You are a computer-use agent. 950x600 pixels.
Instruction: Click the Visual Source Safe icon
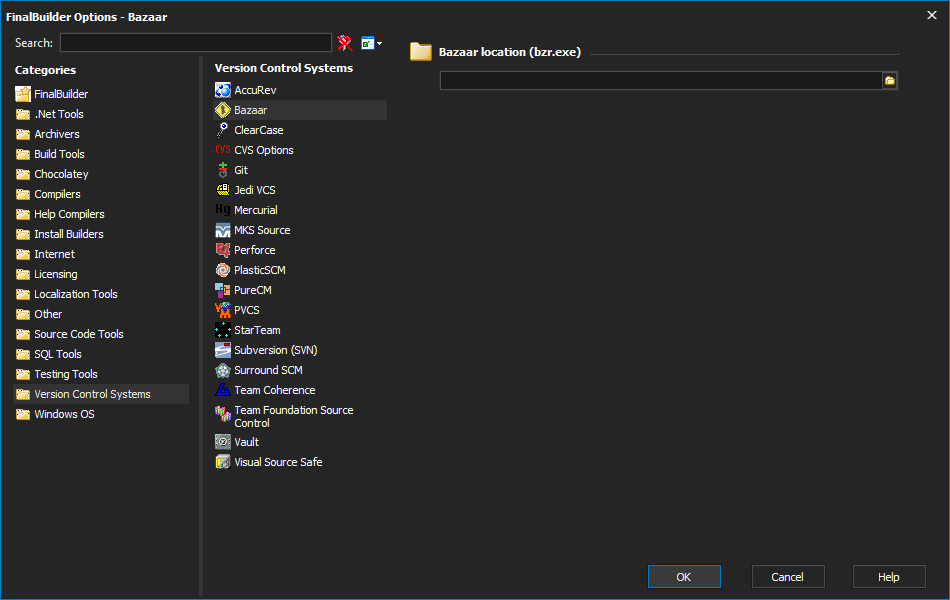tap(223, 462)
